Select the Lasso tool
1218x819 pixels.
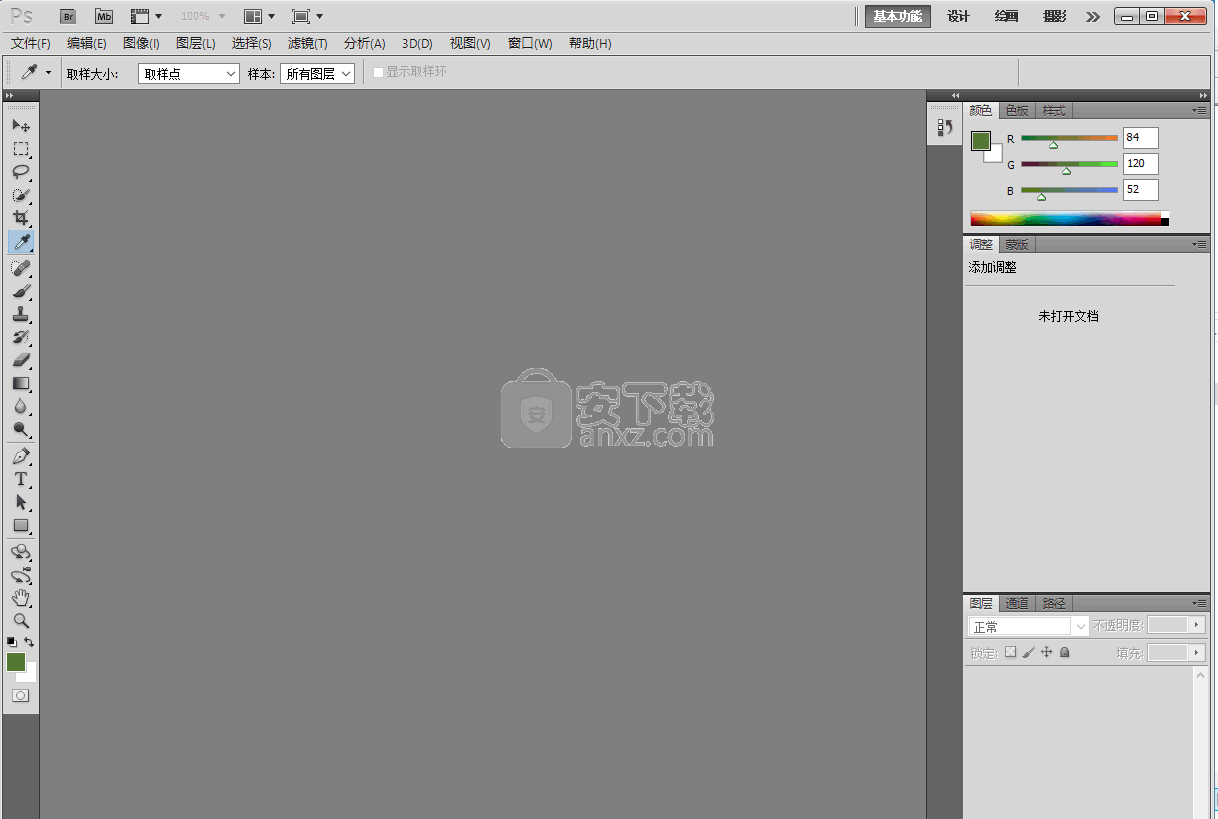tap(20, 172)
